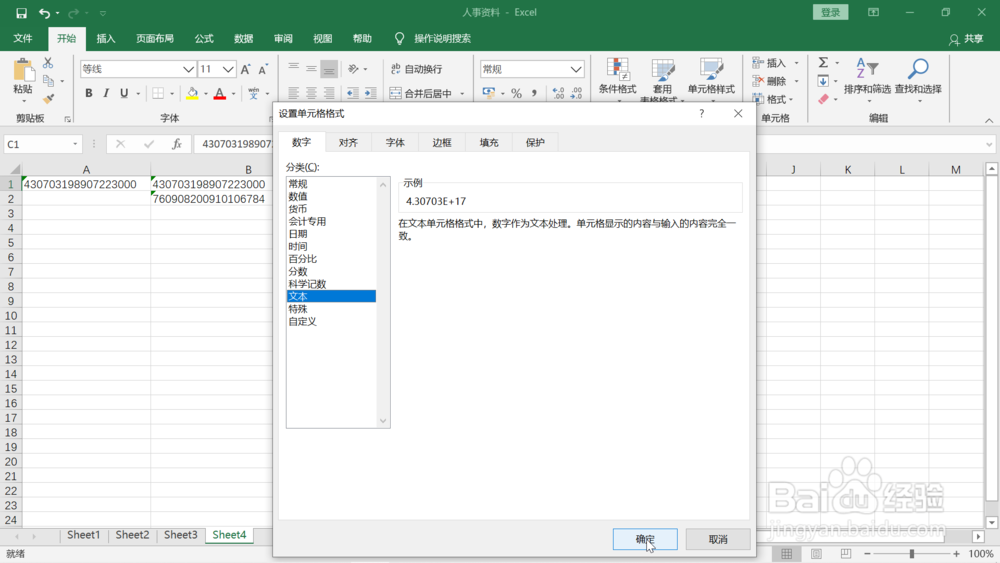Open the 文件 menu

23,38
